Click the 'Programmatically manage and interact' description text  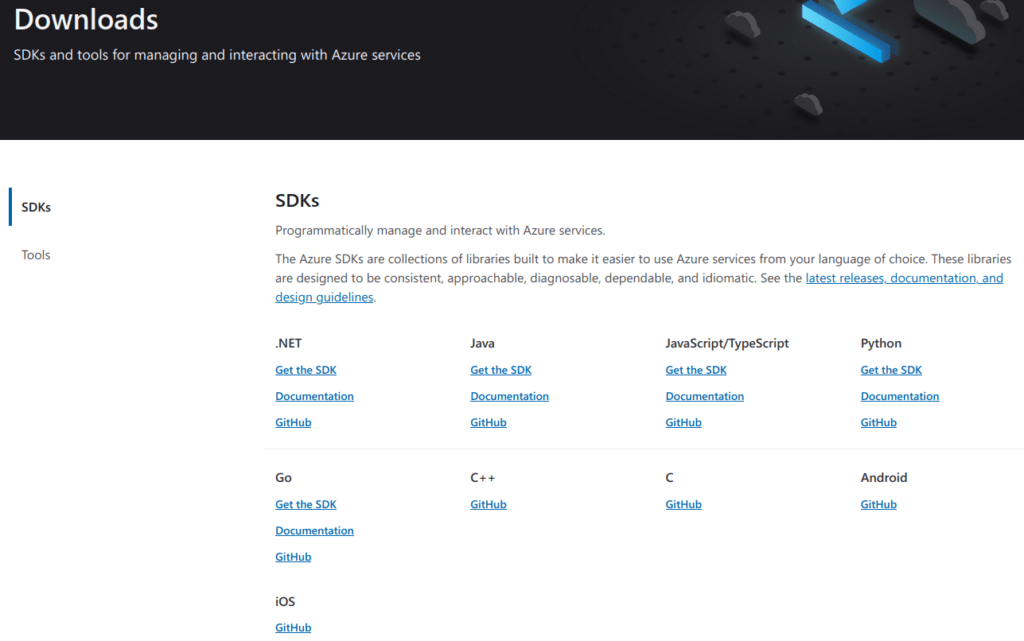[x=440, y=230]
